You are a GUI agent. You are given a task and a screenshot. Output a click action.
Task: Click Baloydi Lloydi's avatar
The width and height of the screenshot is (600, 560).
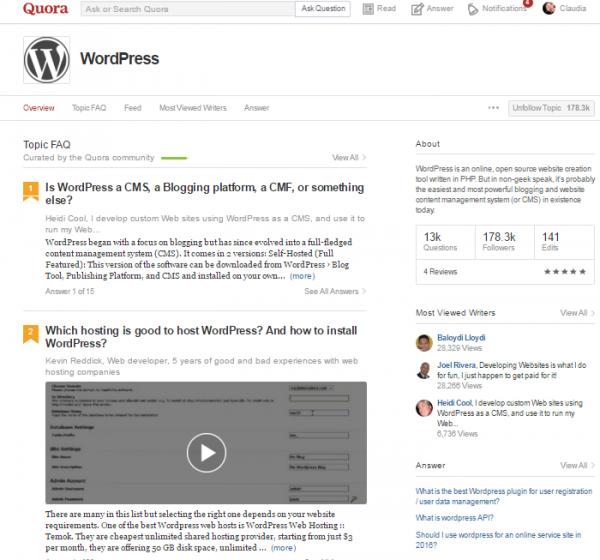(x=424, y=343)
